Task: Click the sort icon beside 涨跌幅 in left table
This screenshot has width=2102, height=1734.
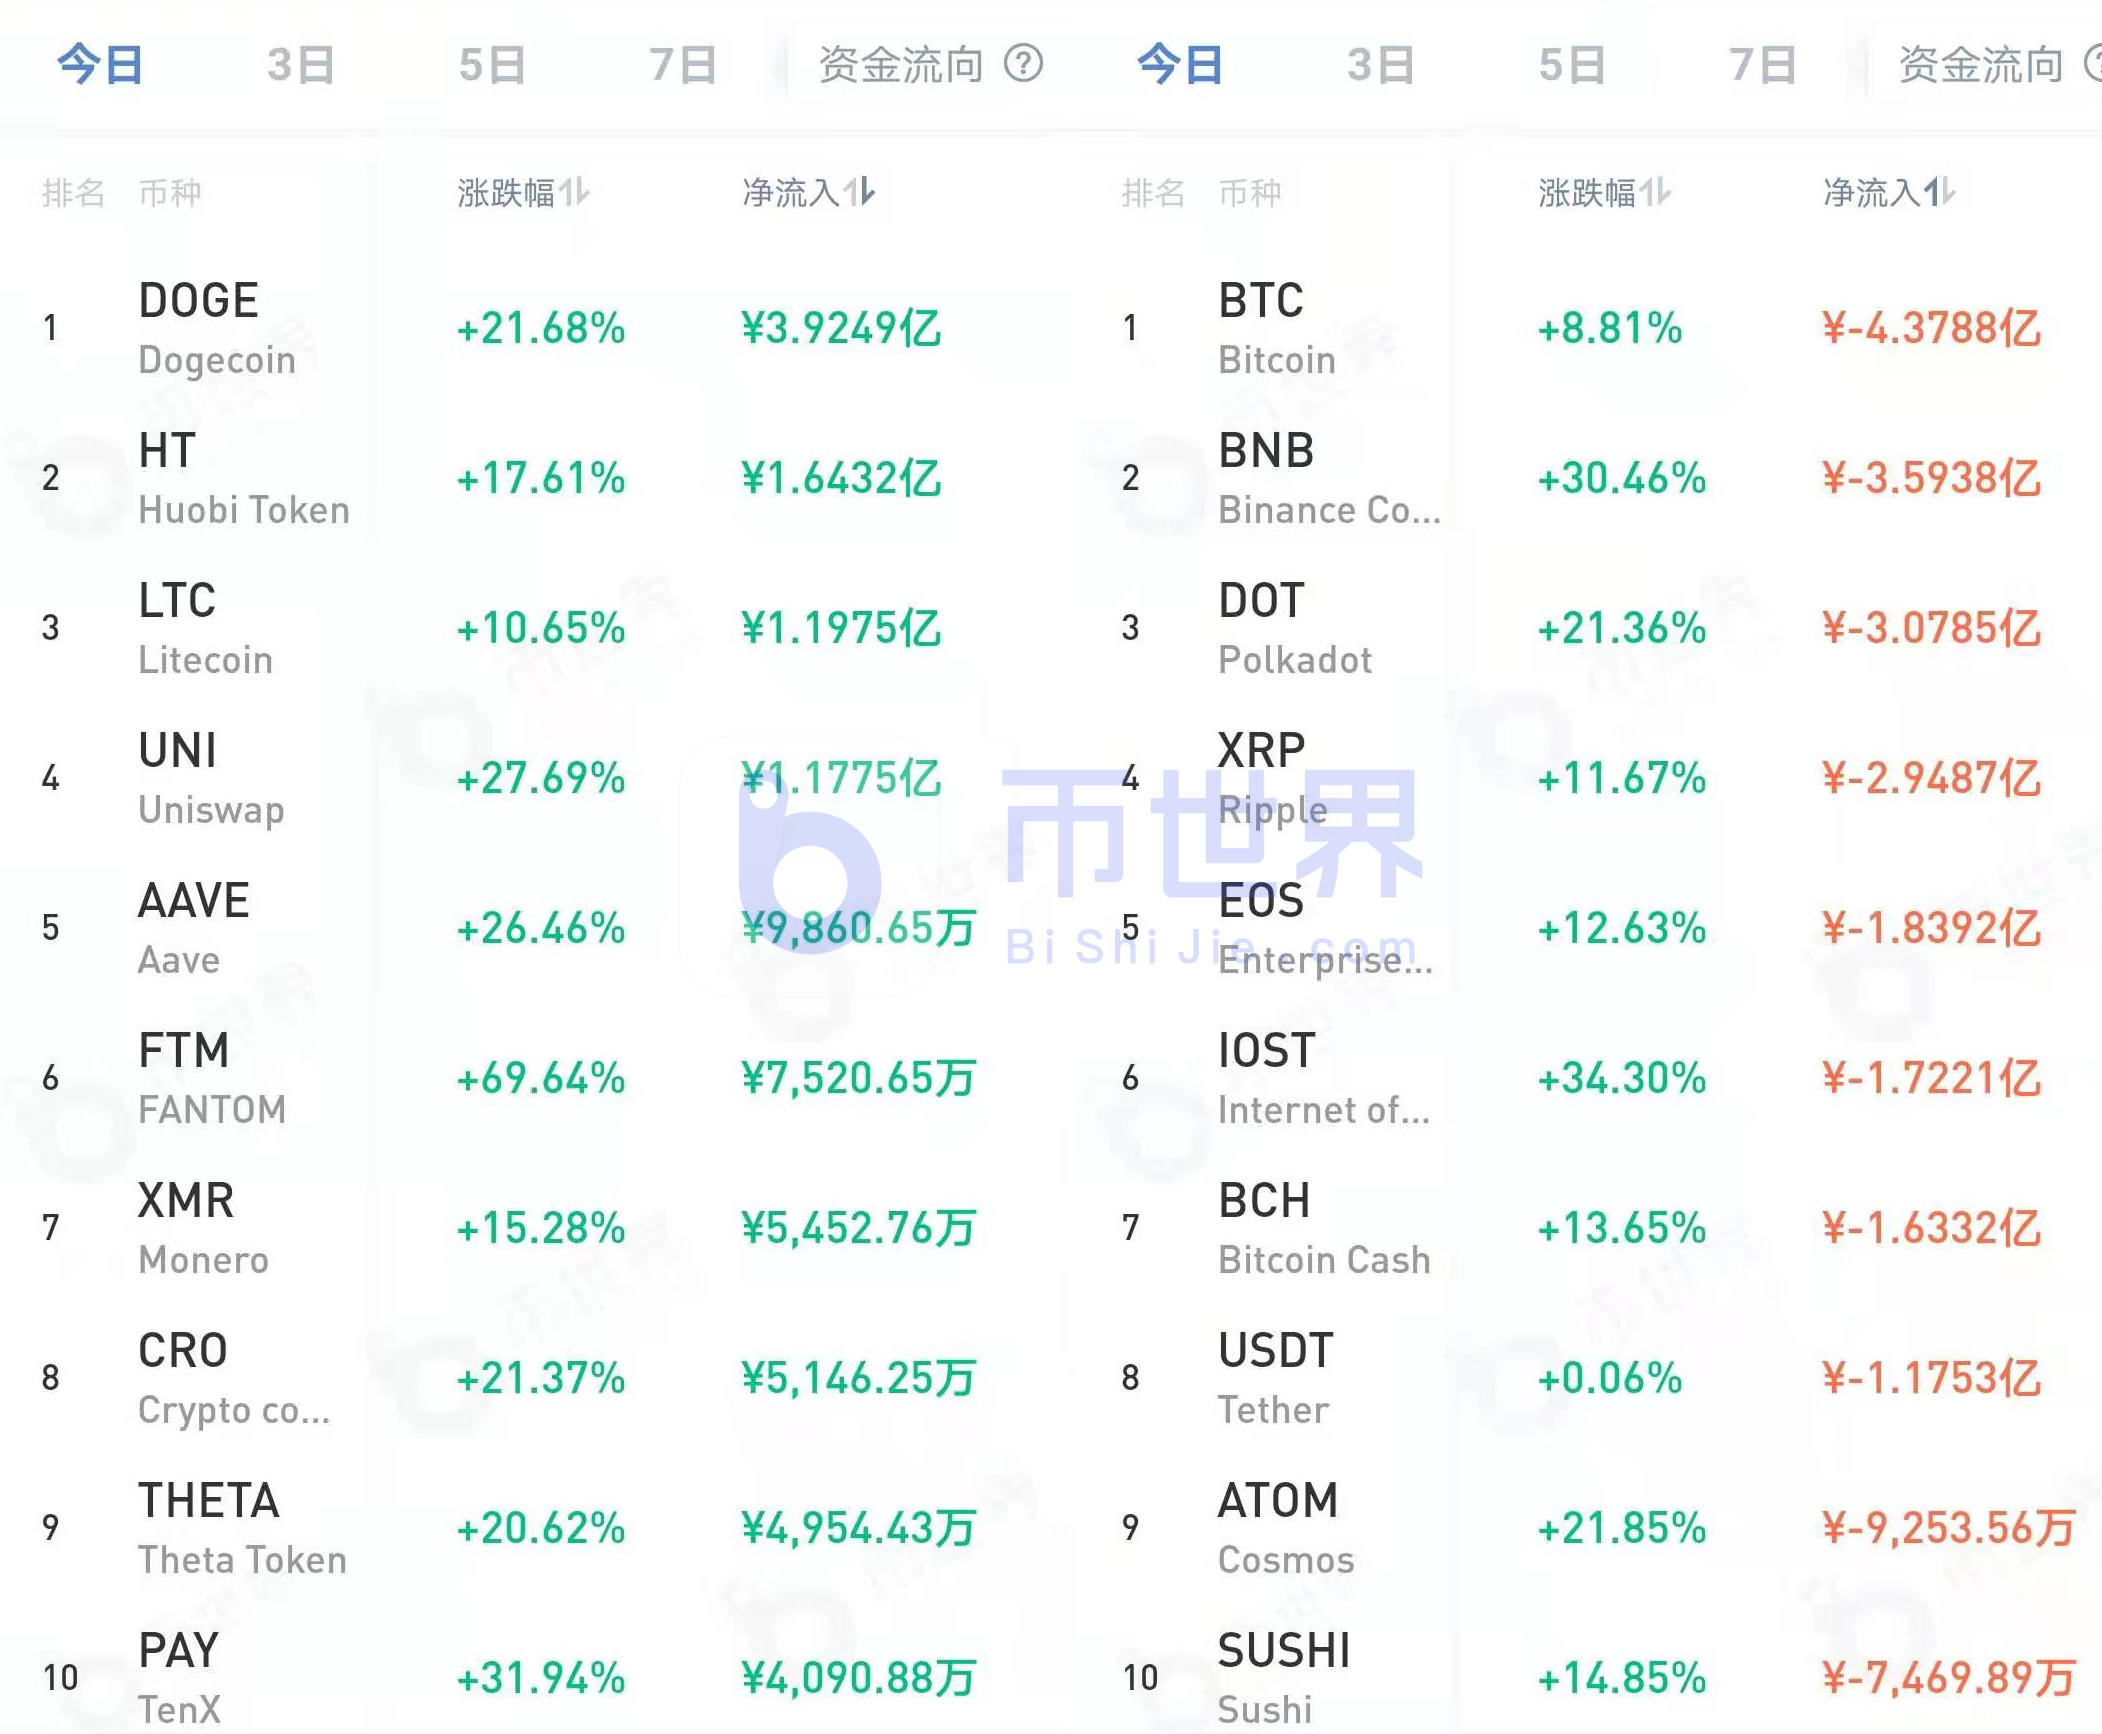Action: tap(576, 194)
